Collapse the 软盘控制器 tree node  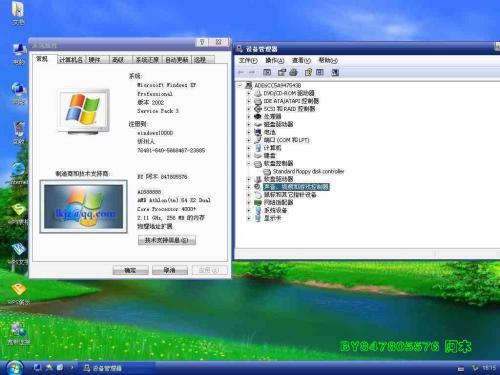pos(249,164)
